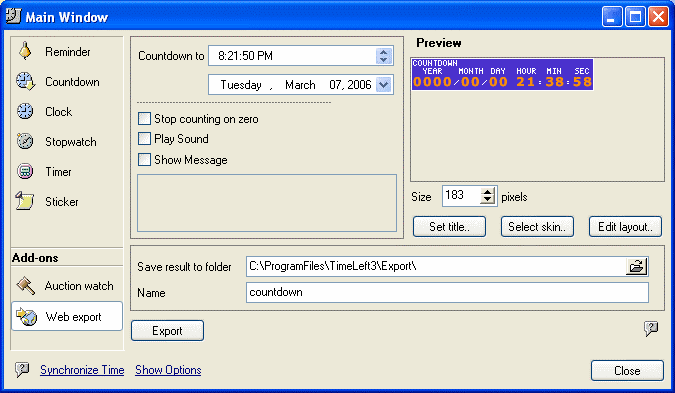This screenshot has width=675, height=393.
Task: Click the Edit layout.. button
Action: tap(625, 226)
